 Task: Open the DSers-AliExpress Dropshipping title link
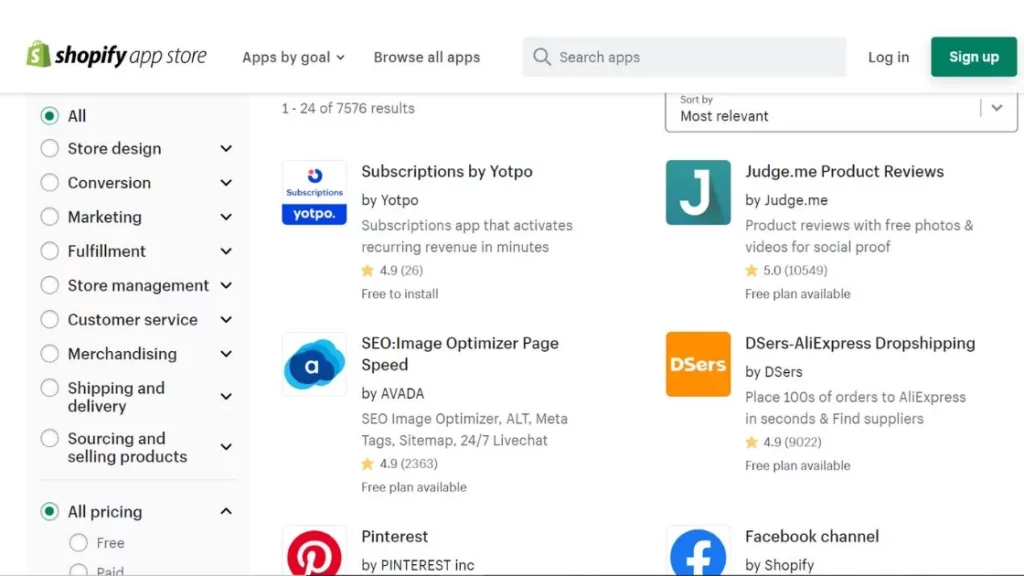point(860,343)
